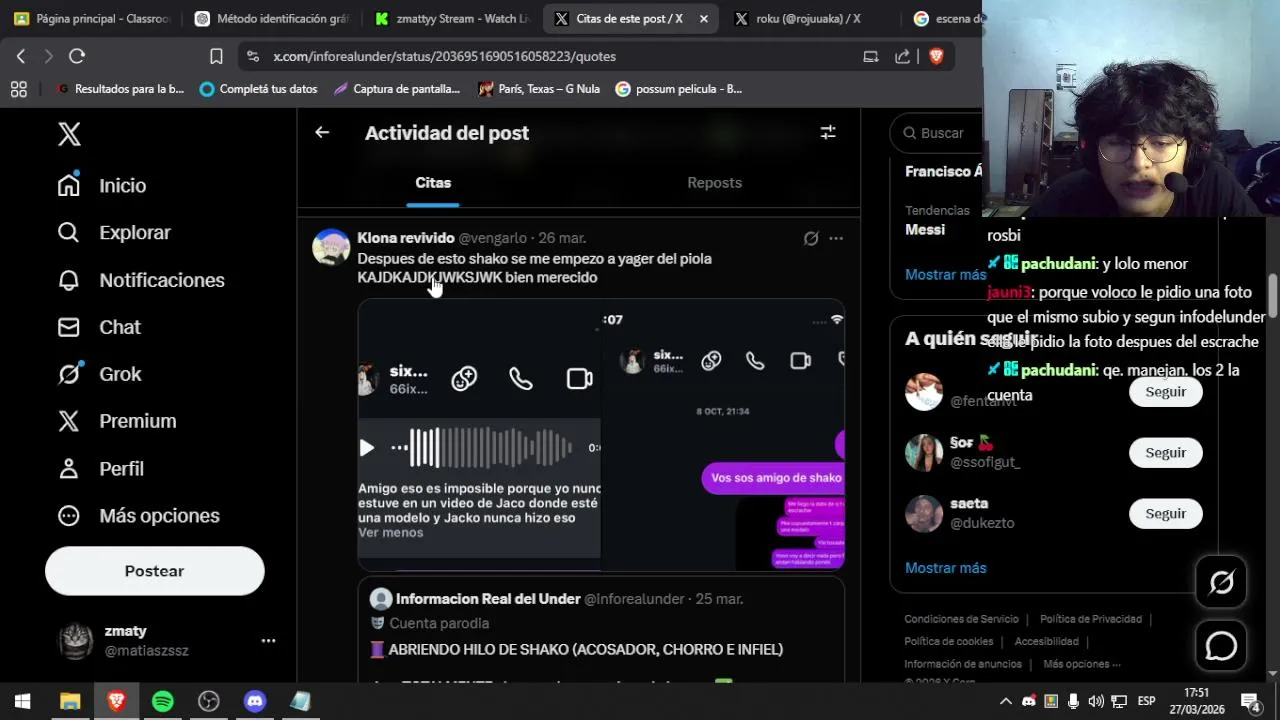Follow the @fentanyl account
The image size is (1280, 720).
pyautogui.click(x=1165, y=392)
